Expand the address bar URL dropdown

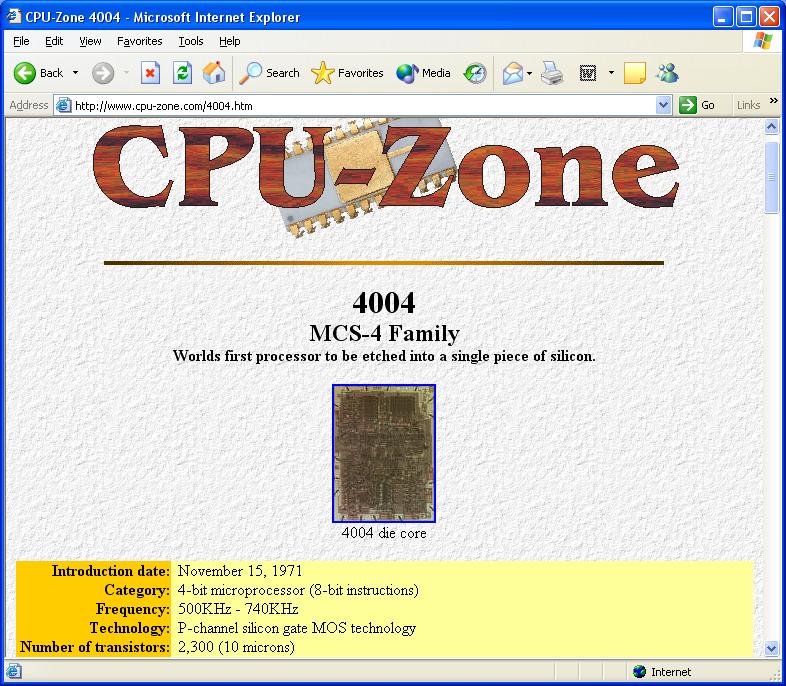663,105
